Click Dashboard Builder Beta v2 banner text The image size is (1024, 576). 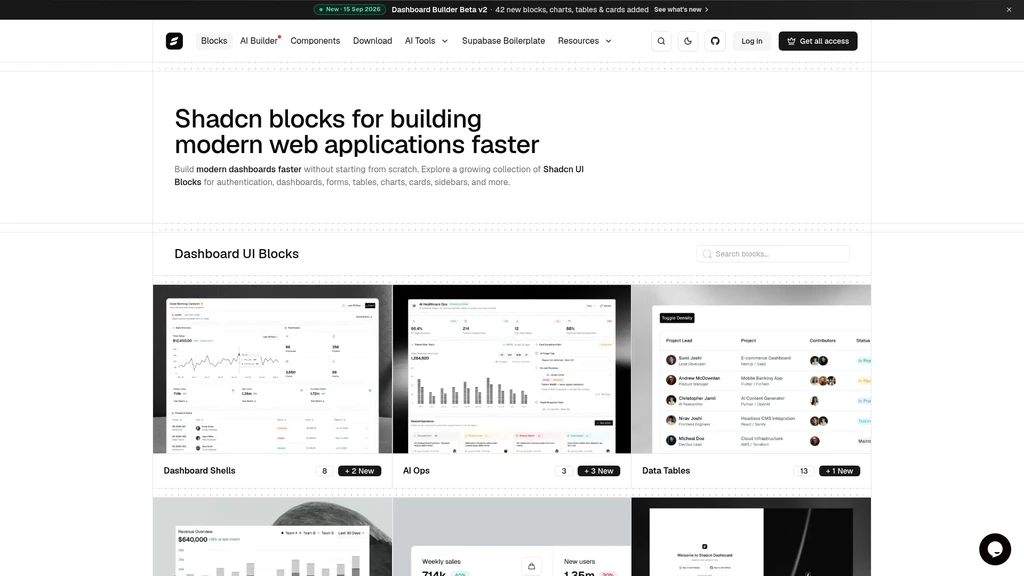click(x=439, y=10)
